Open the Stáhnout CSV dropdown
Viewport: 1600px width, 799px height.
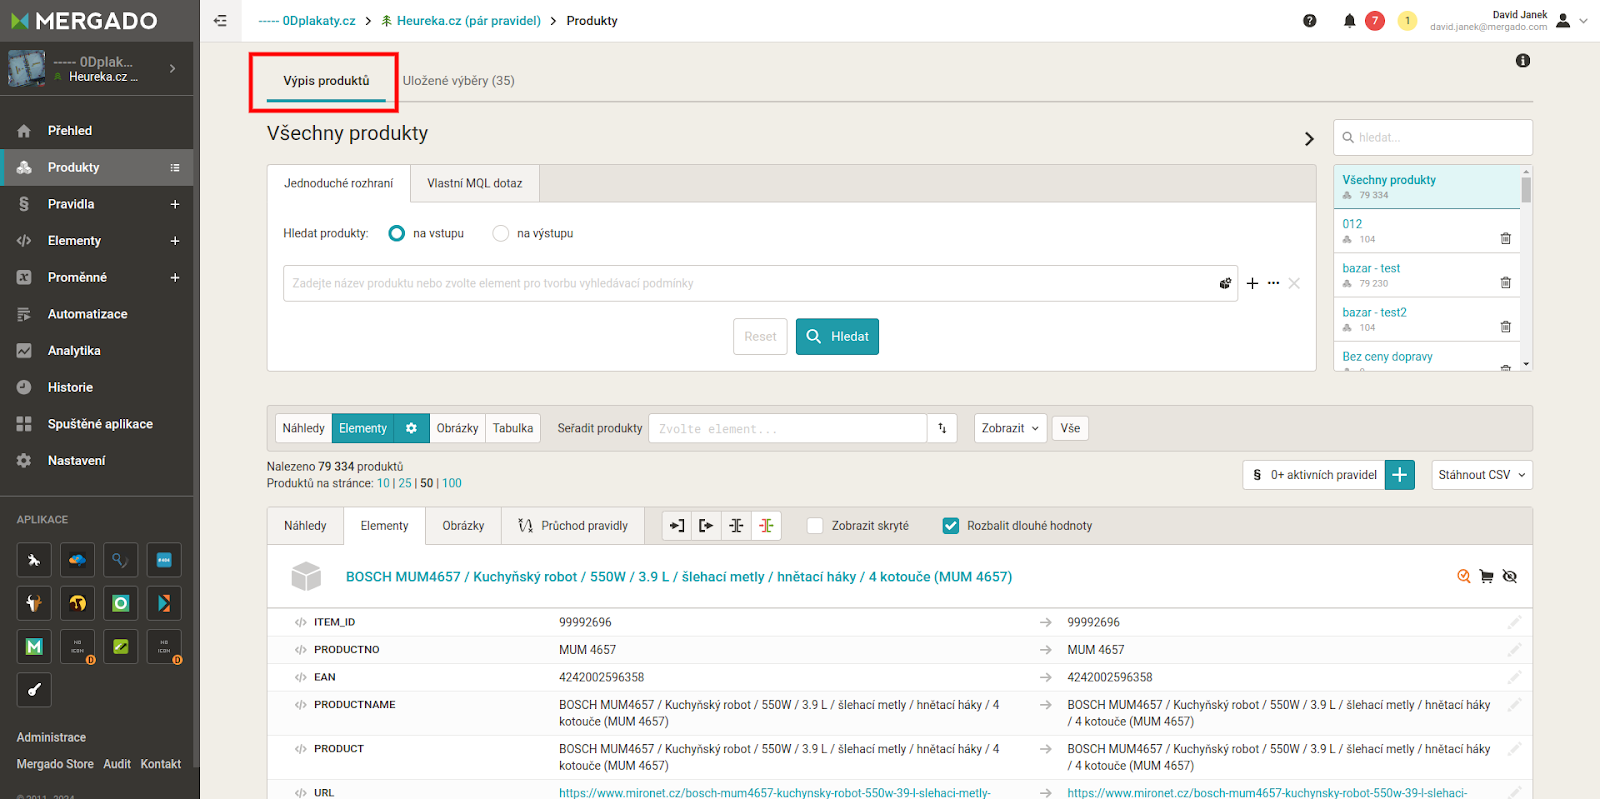tap(1482, 475)
